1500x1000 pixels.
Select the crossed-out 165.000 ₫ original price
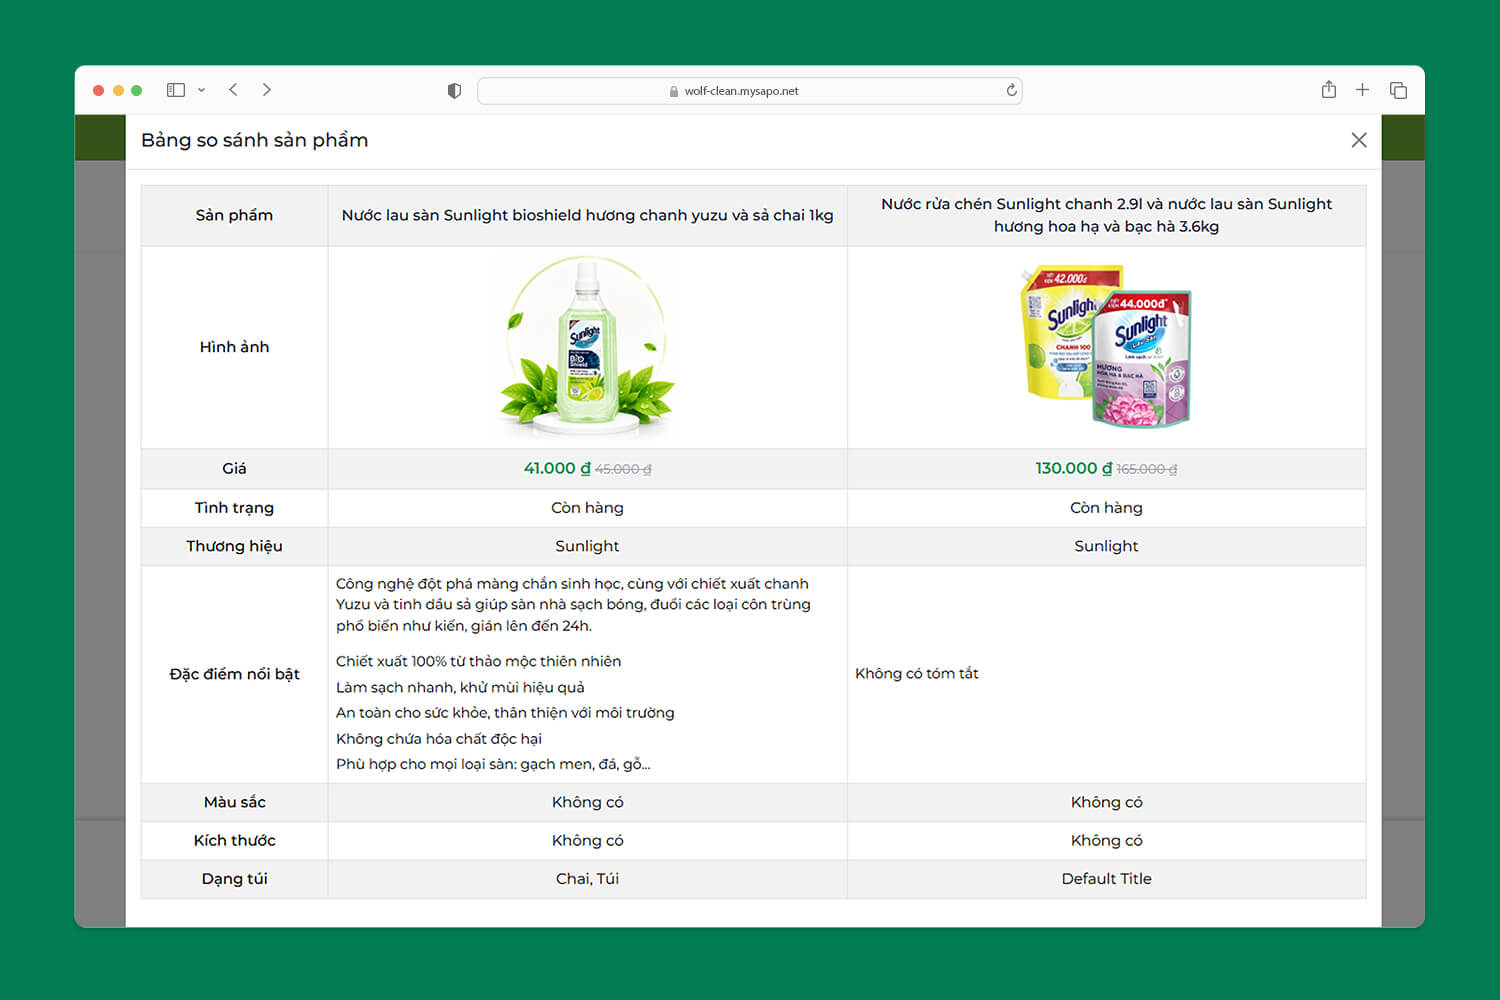(1147, 469)
